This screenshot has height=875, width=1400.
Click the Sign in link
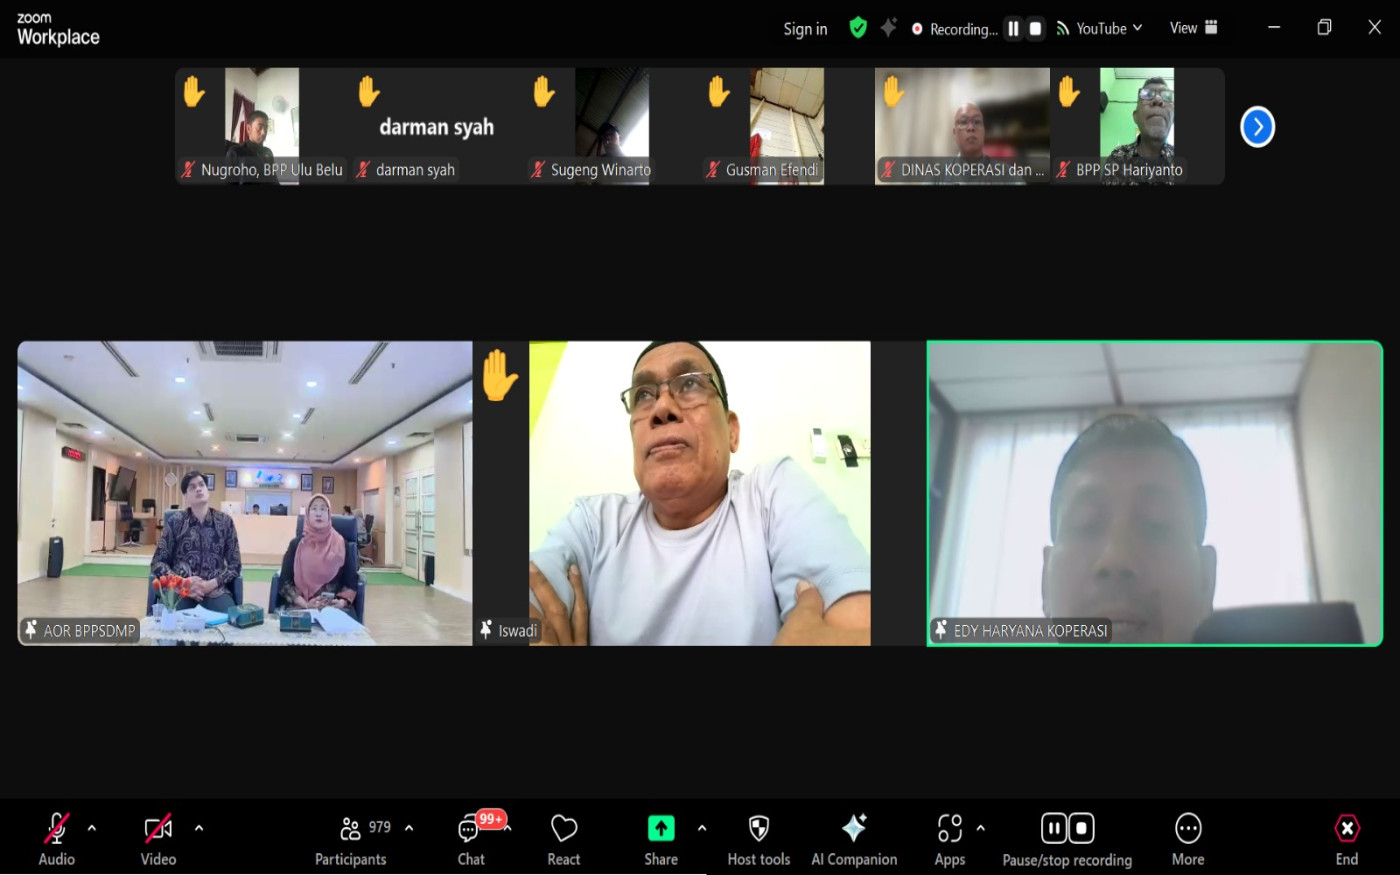(805, 29)
